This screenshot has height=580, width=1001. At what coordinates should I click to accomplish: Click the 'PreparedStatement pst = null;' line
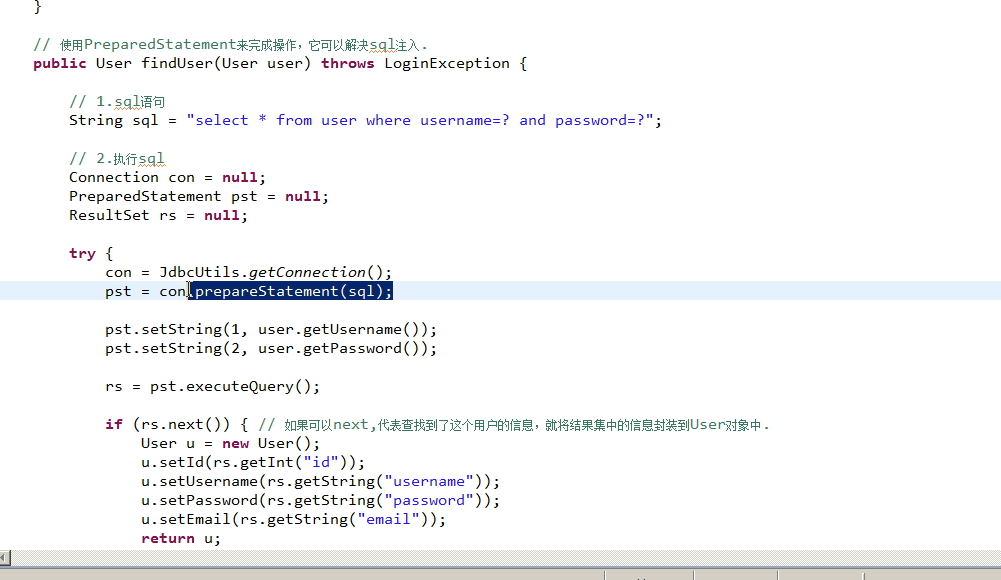(199, 197)
